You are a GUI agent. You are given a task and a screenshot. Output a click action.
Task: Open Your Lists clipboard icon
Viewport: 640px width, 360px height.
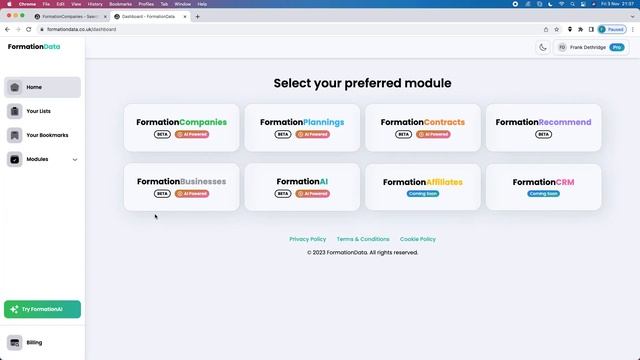tap(15, 111)
